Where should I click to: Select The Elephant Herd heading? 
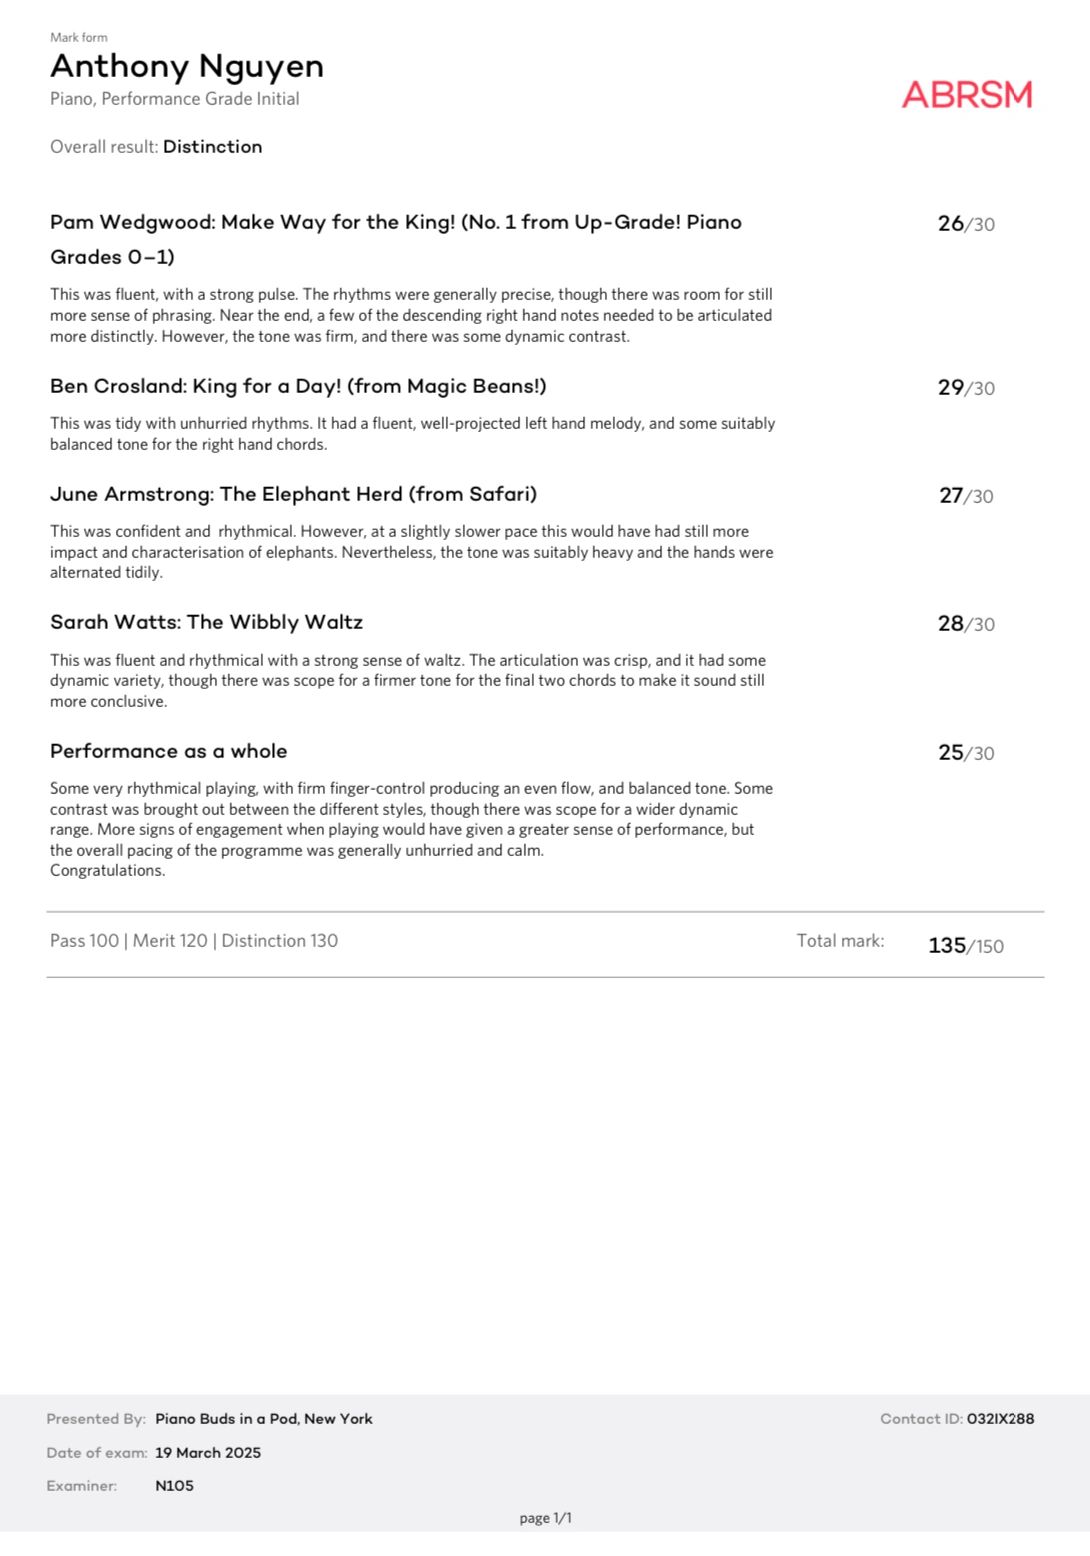(293, 494)
